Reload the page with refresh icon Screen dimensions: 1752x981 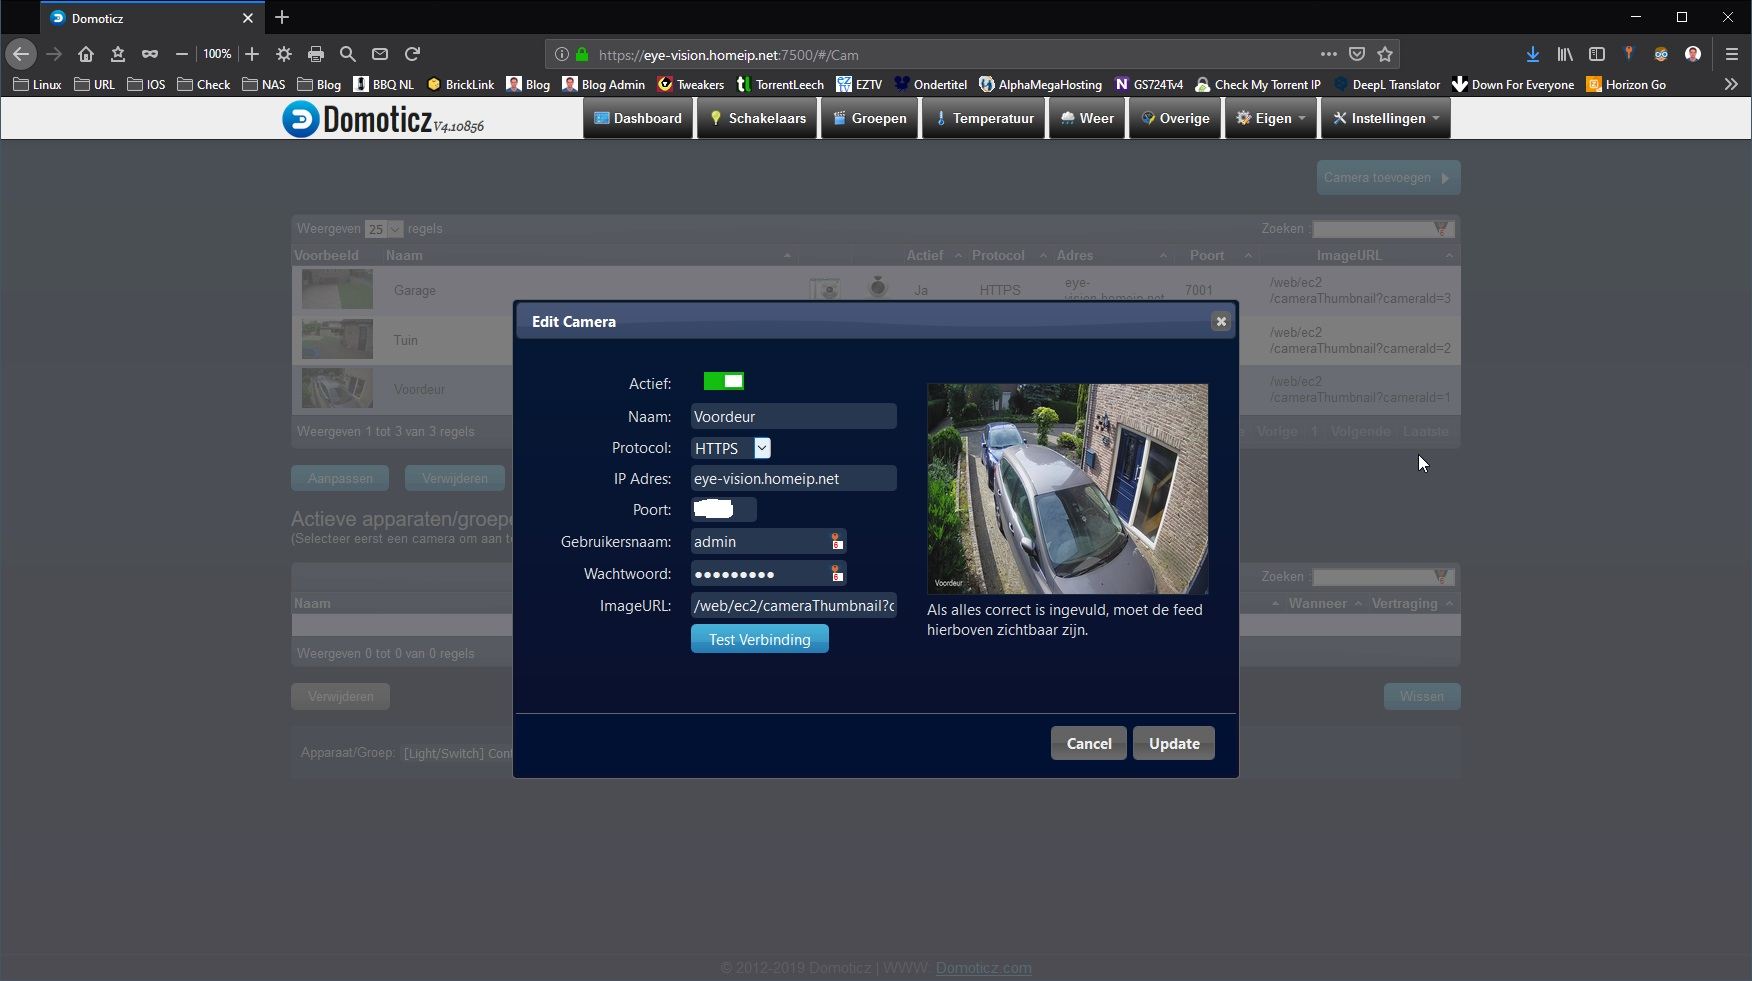(x=412, y=54)
